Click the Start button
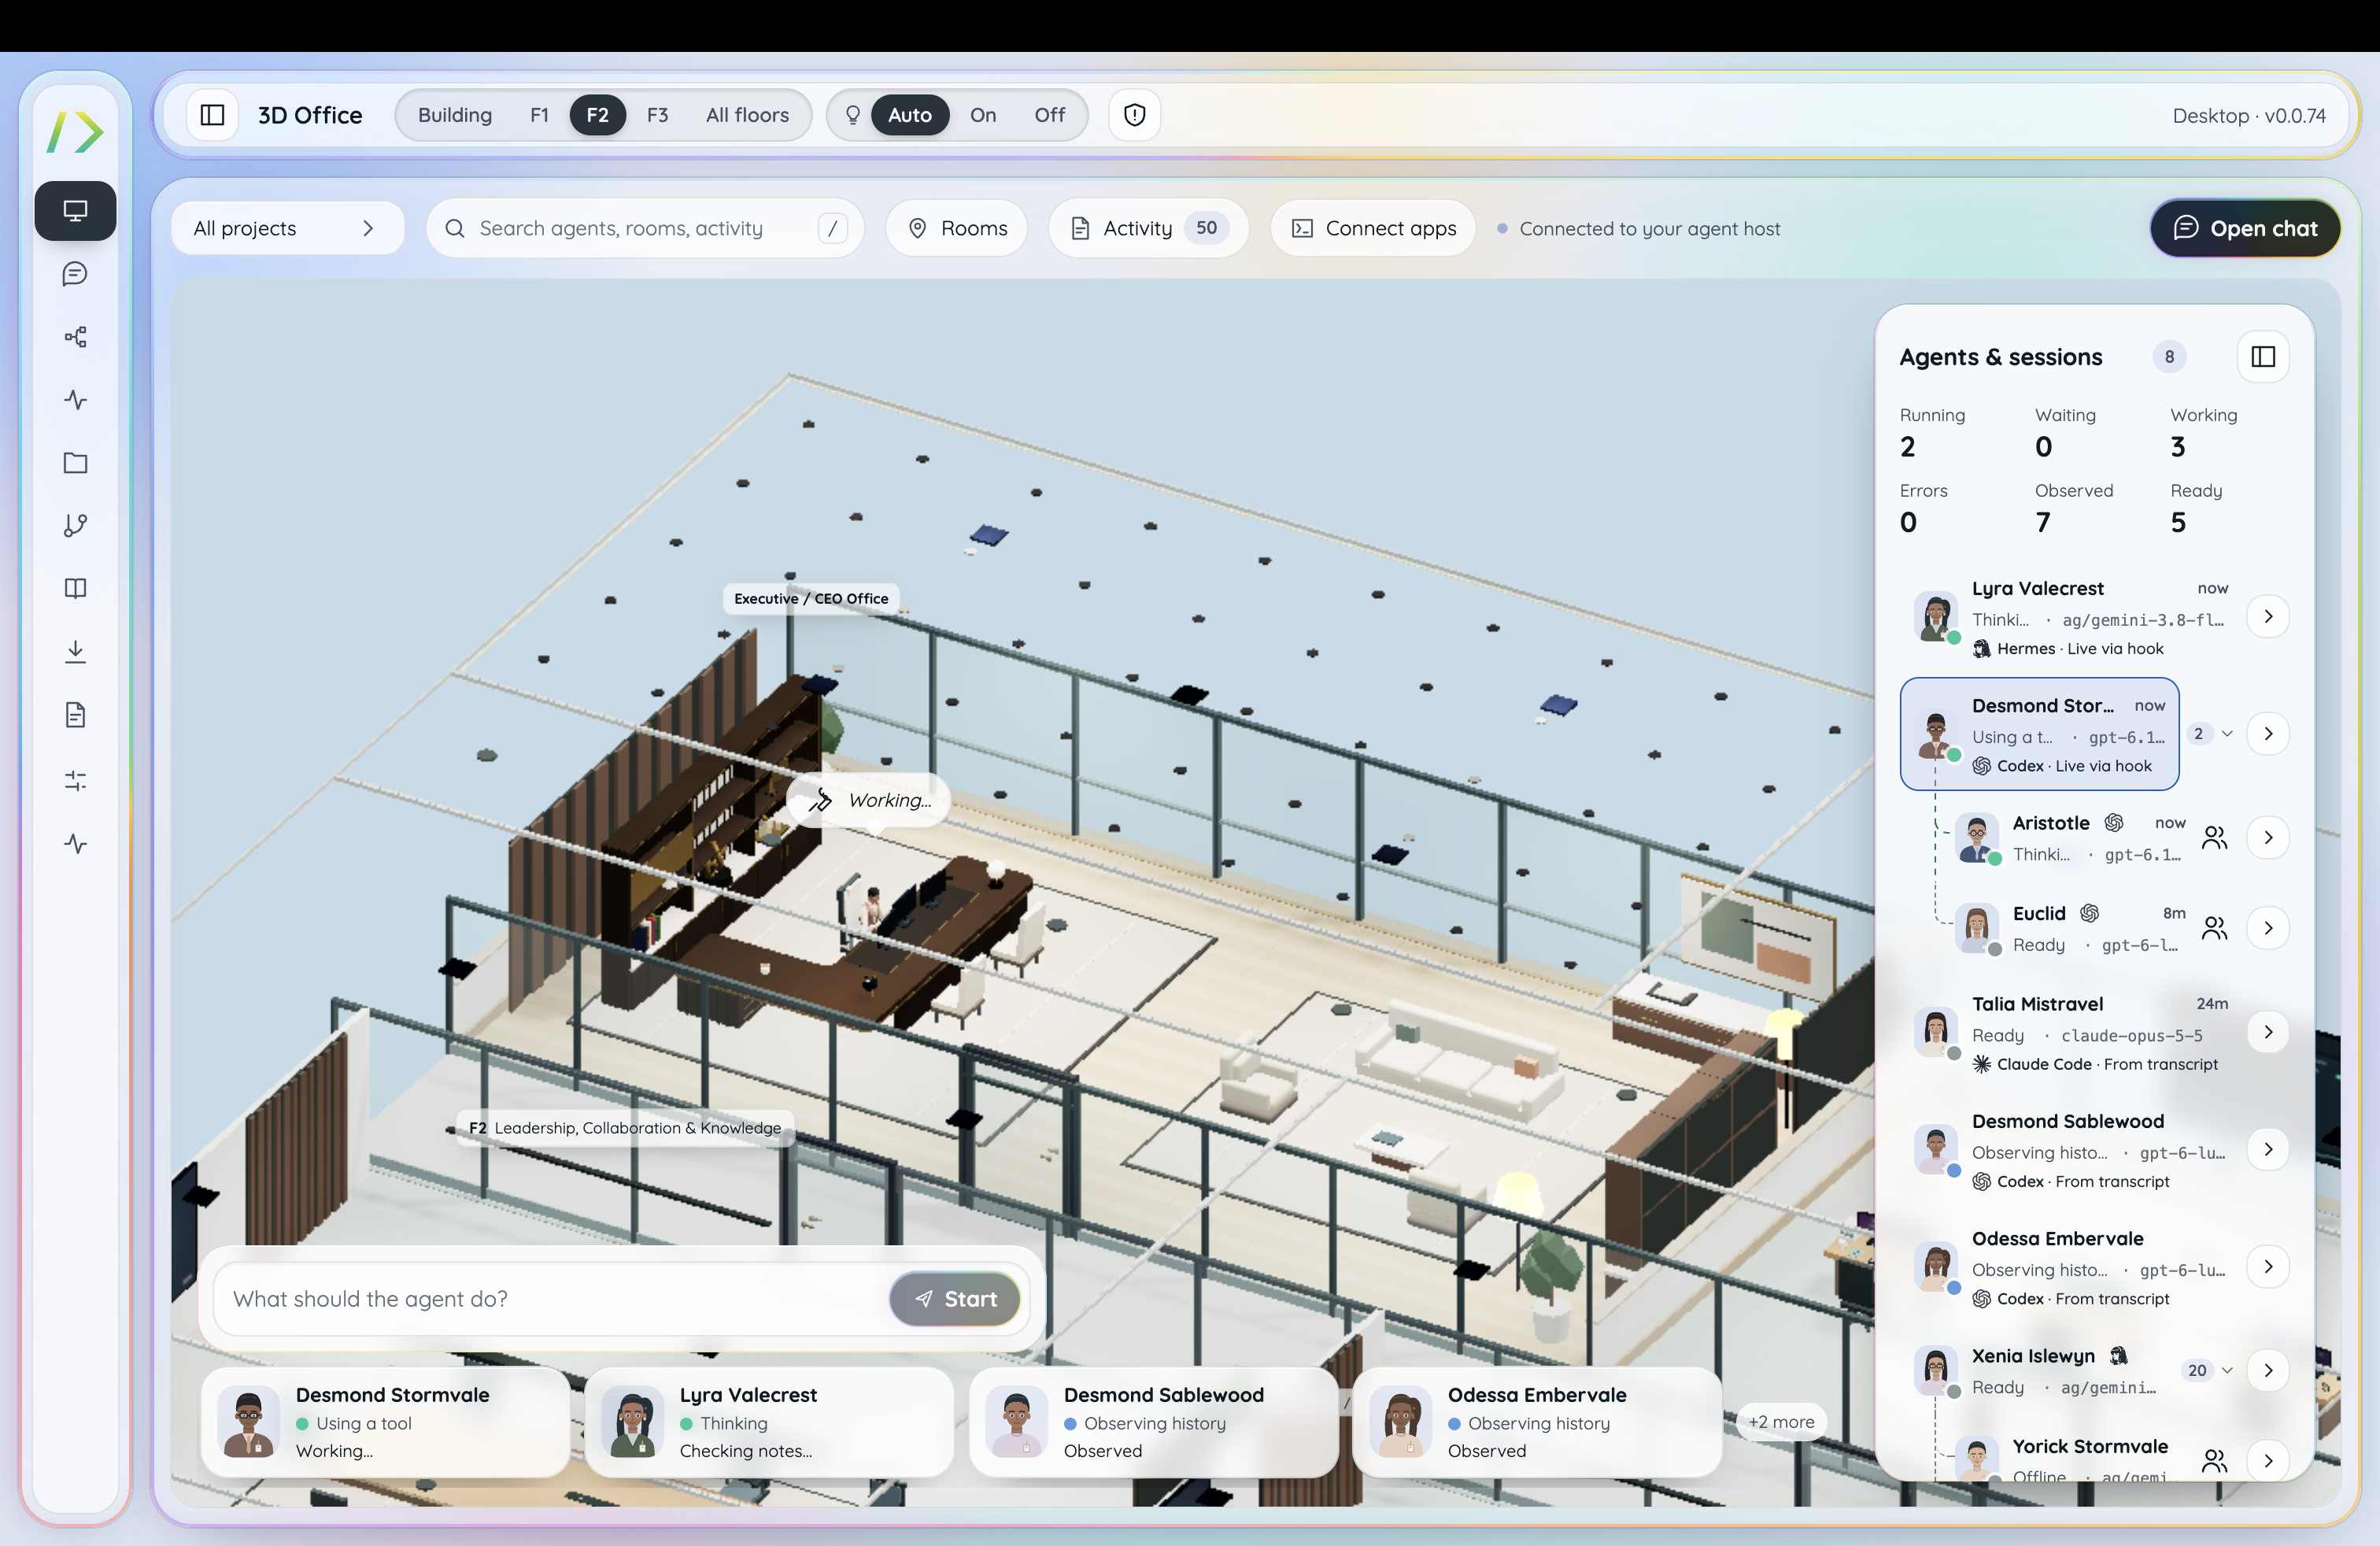The height and width of the screenshot is (1546, 2380). pos(955,1299)
